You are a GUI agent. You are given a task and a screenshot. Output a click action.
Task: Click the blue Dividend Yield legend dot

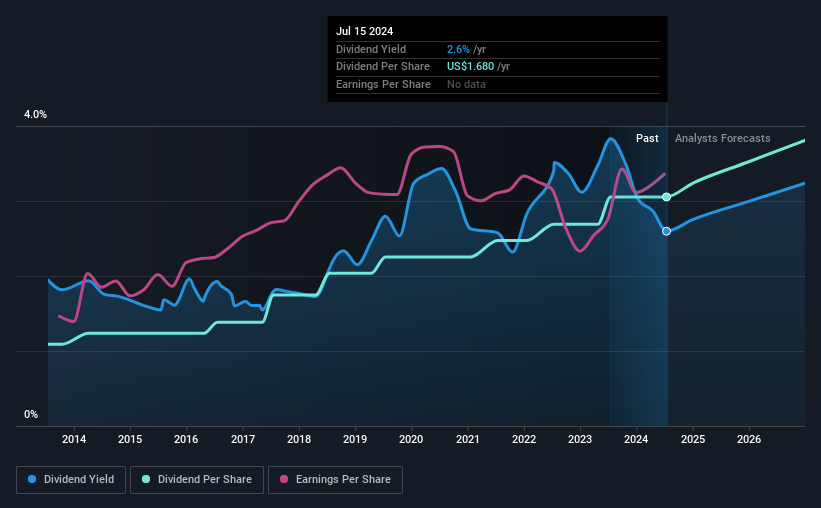point(32,479)
